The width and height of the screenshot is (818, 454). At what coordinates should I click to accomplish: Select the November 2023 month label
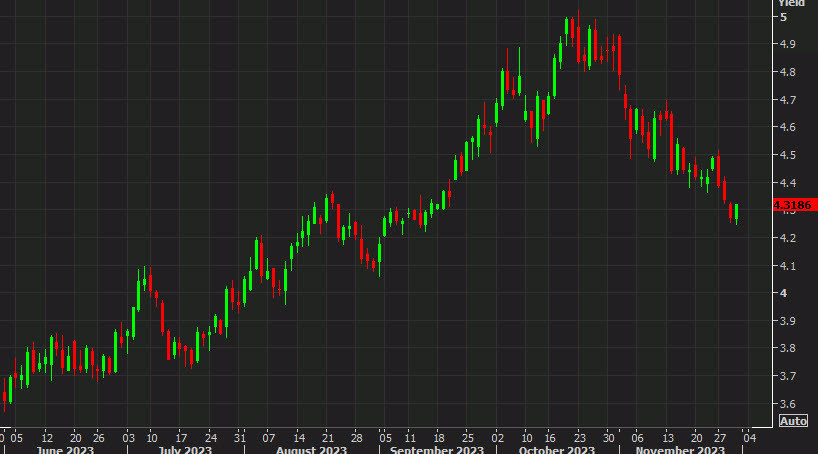pyautogui.click(x=680, y=450)
